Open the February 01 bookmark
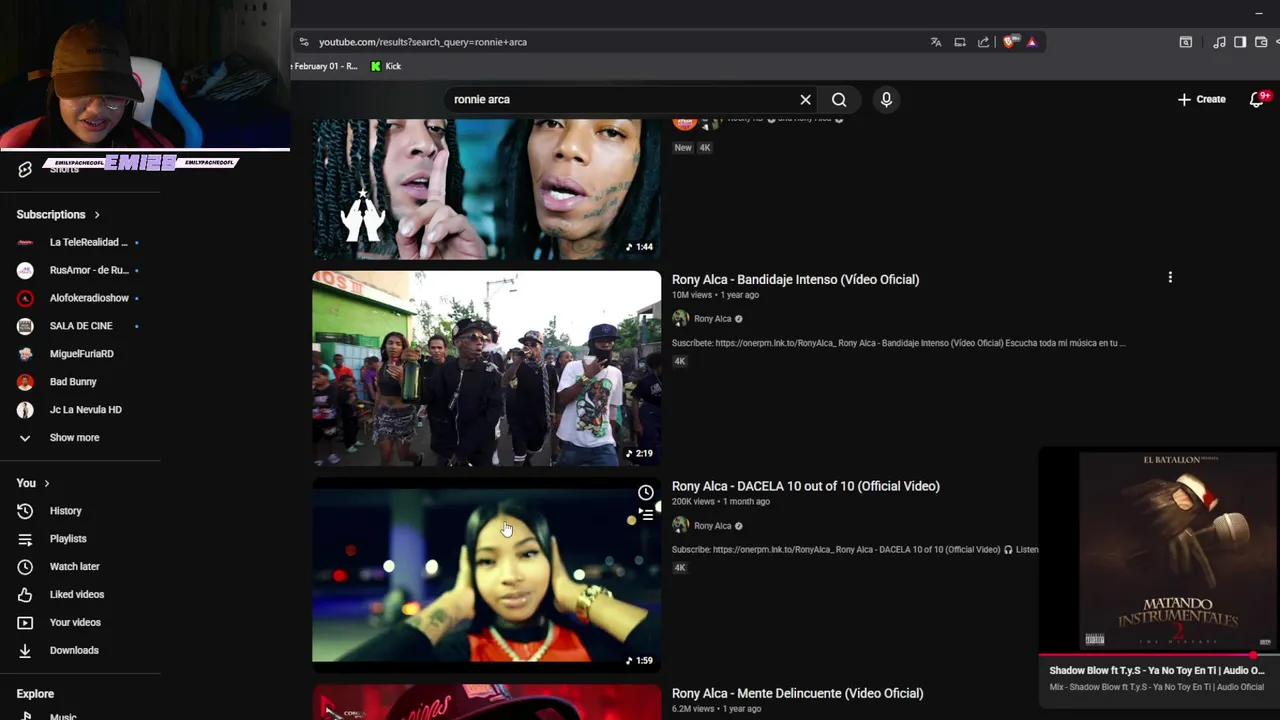1280x720 pixels. point(325,66)
